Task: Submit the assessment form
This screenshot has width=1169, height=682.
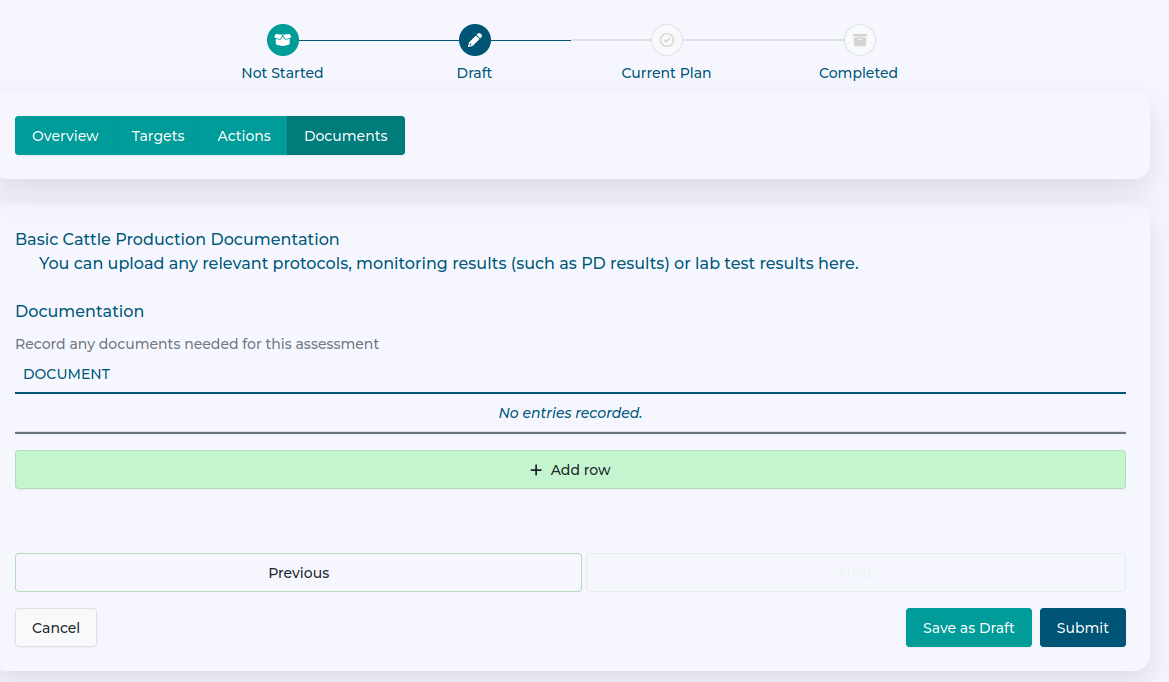Action: (1082, 628)
